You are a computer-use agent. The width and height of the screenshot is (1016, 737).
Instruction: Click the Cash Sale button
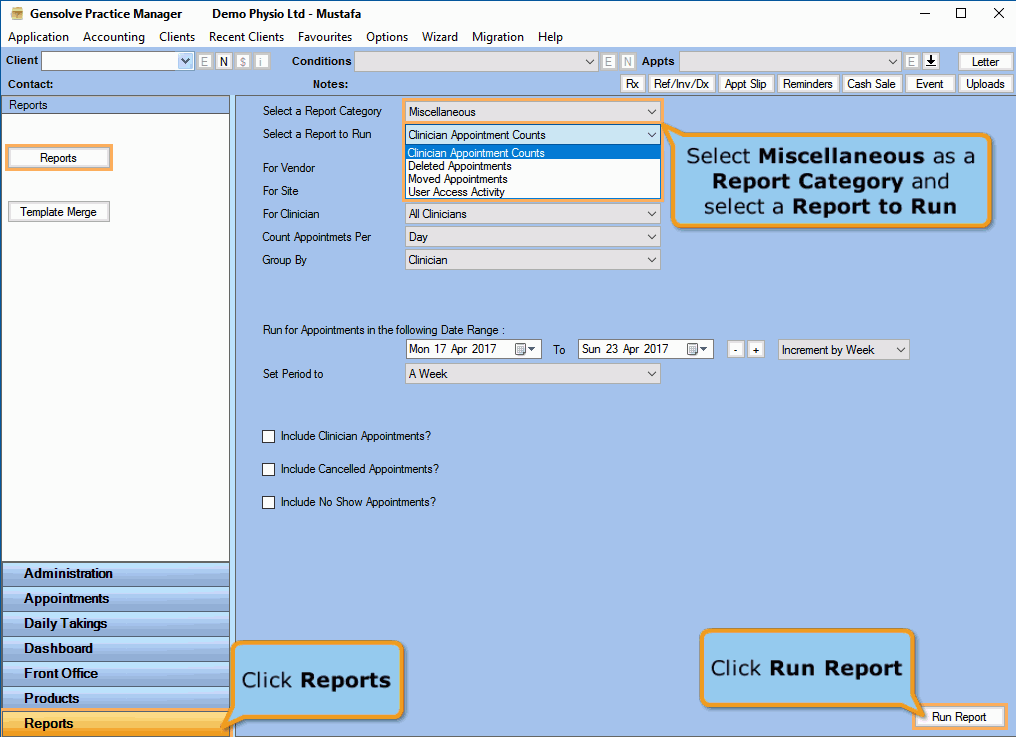(x=871, y=84)
